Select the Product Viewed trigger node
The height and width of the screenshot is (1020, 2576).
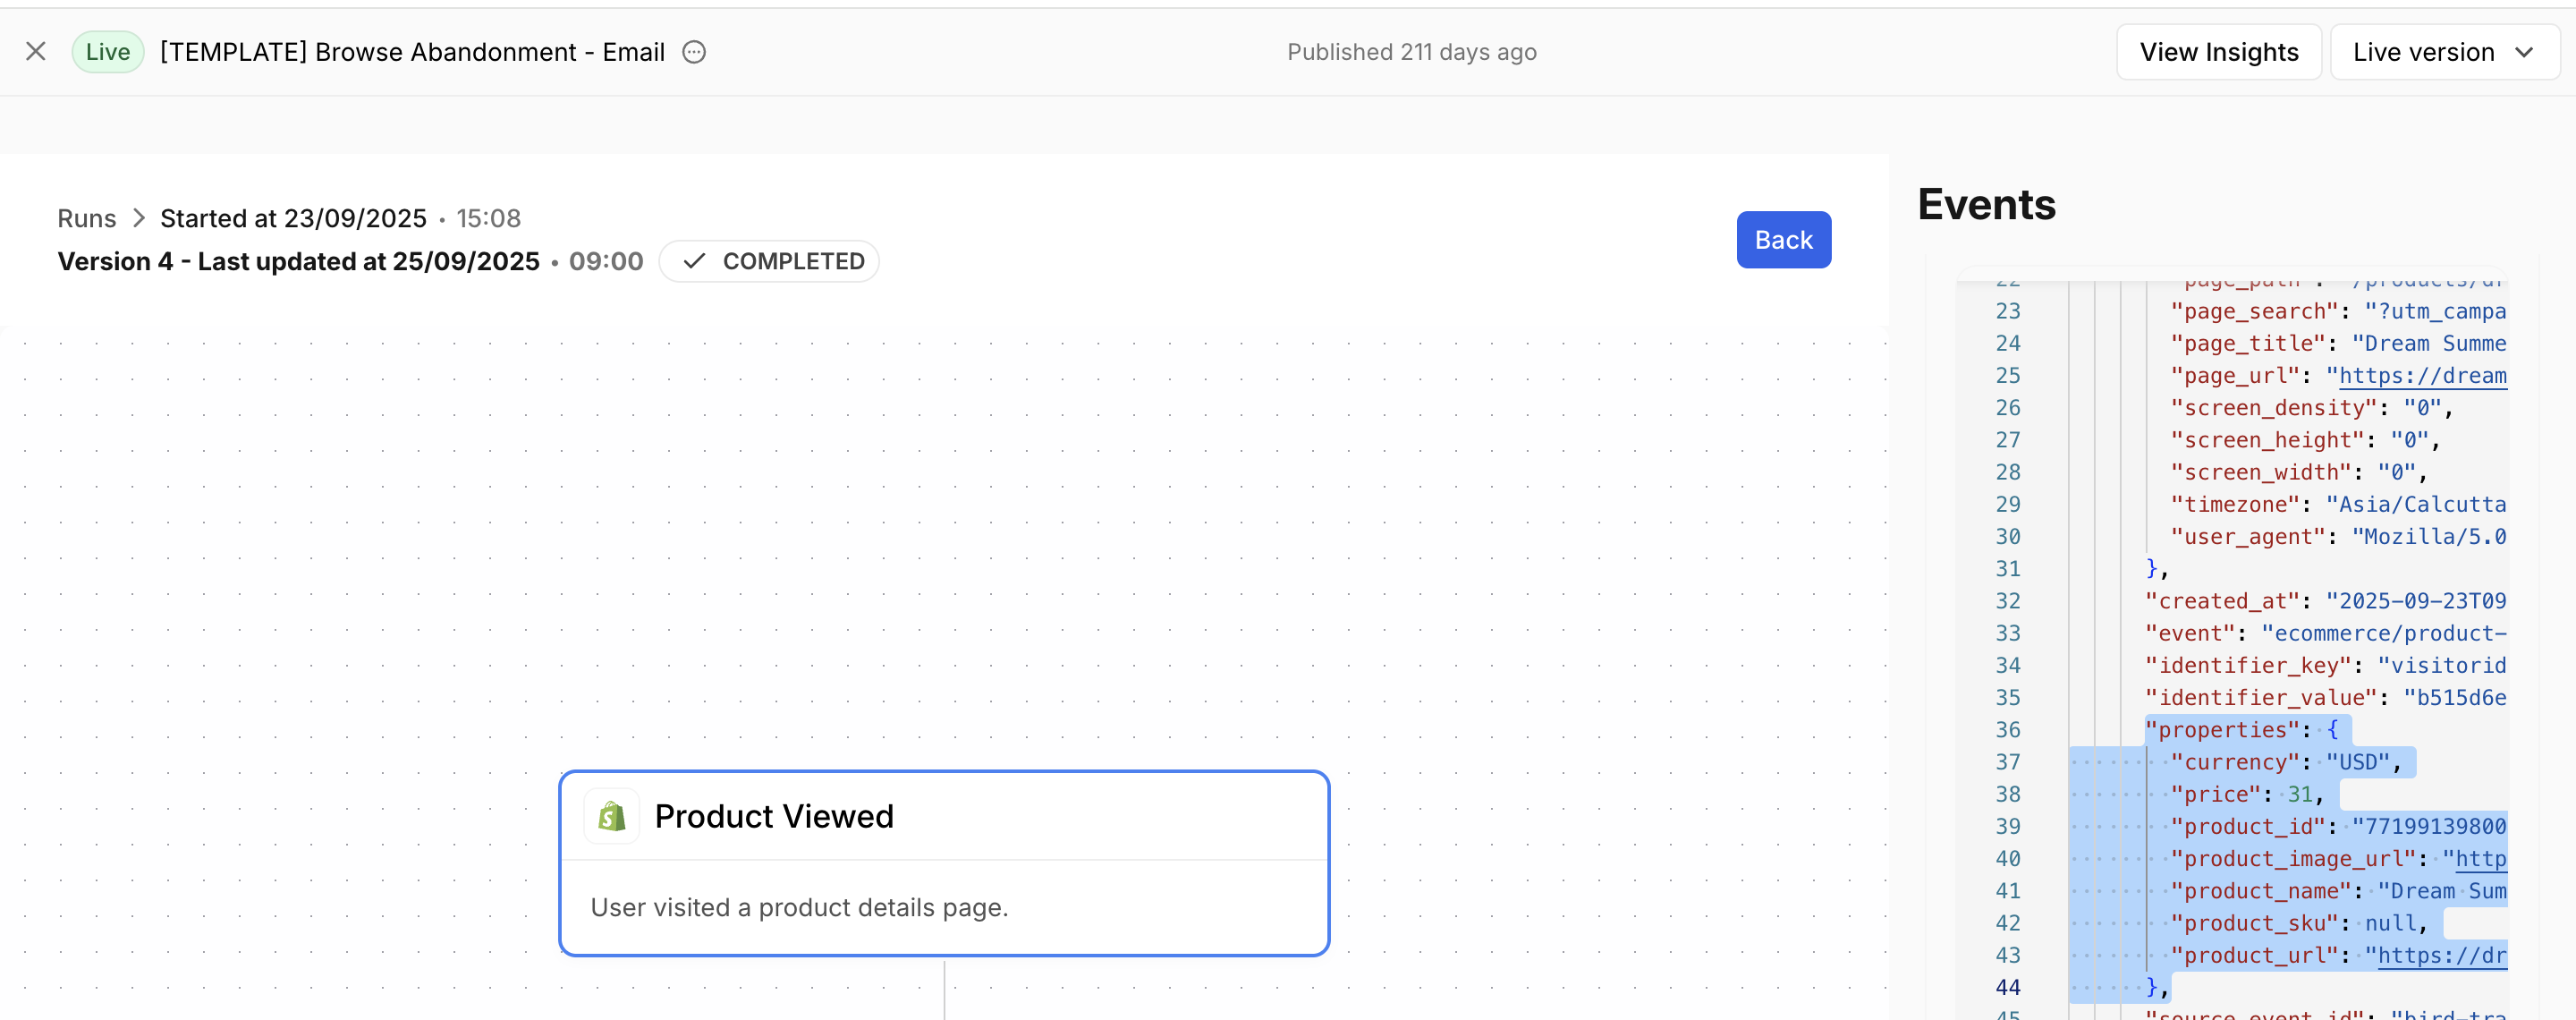coord(943,862)
